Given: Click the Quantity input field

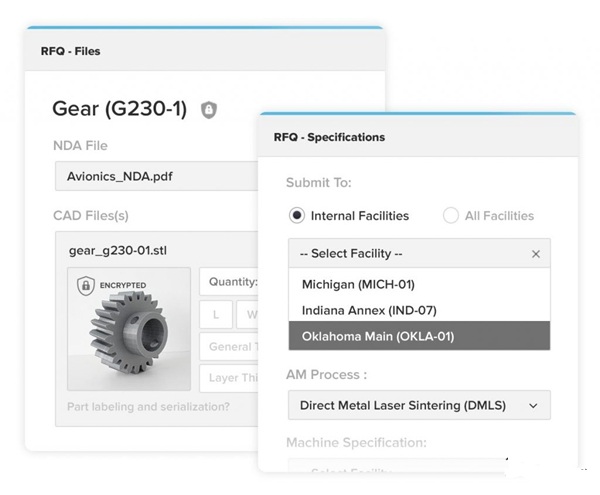Looking at the screenshot, I should (229, 282).
